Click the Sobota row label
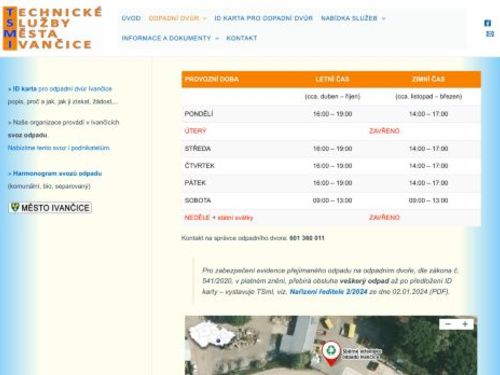The image size is (500, 375). click(198, 200)
